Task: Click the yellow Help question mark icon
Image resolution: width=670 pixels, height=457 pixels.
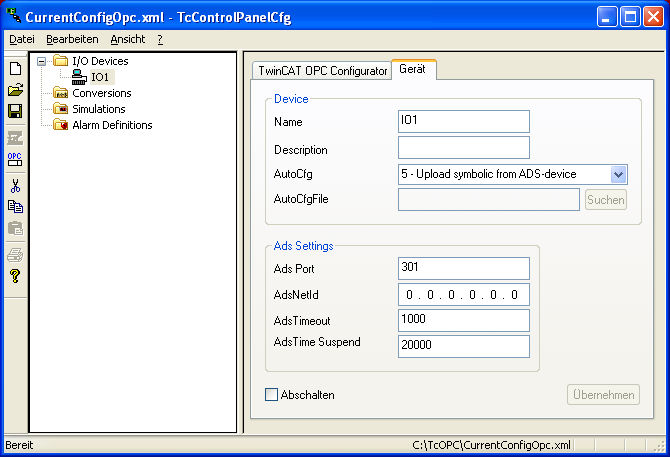Action: [15, 276]
